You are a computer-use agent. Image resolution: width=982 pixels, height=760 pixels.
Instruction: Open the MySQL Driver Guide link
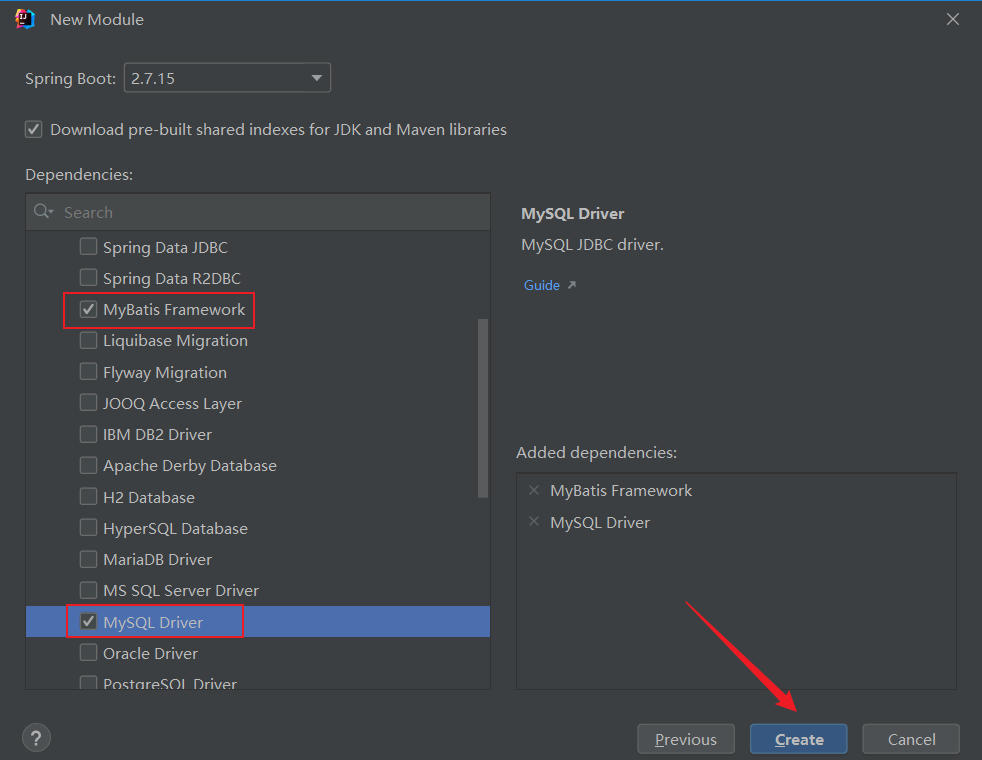point(542,285)
